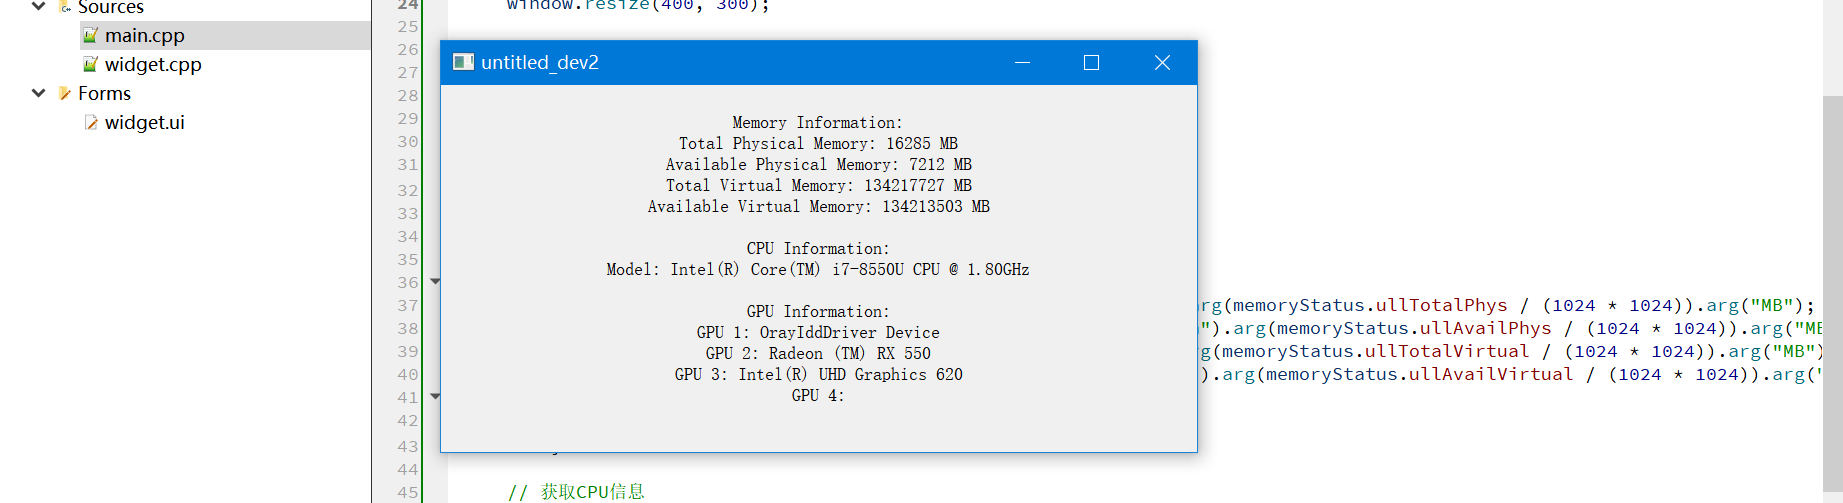This screenshot has height=503, width=1843.
Task: Minimize the untitled_dev2 window
Action: pyautogui.click(x=1022, y=62)
